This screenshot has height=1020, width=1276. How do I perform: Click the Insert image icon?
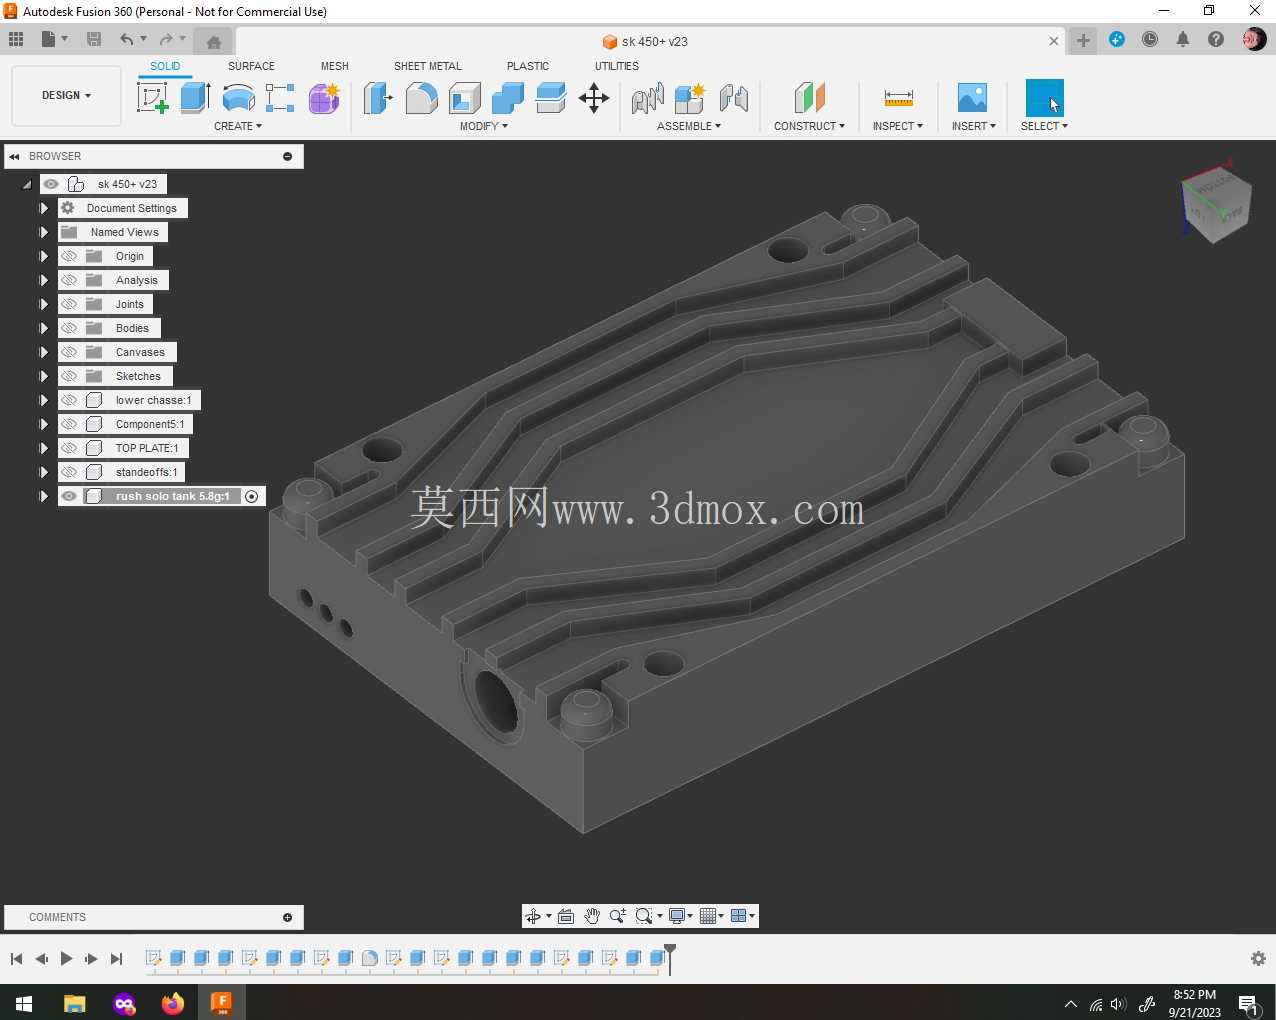click(972, 98)
